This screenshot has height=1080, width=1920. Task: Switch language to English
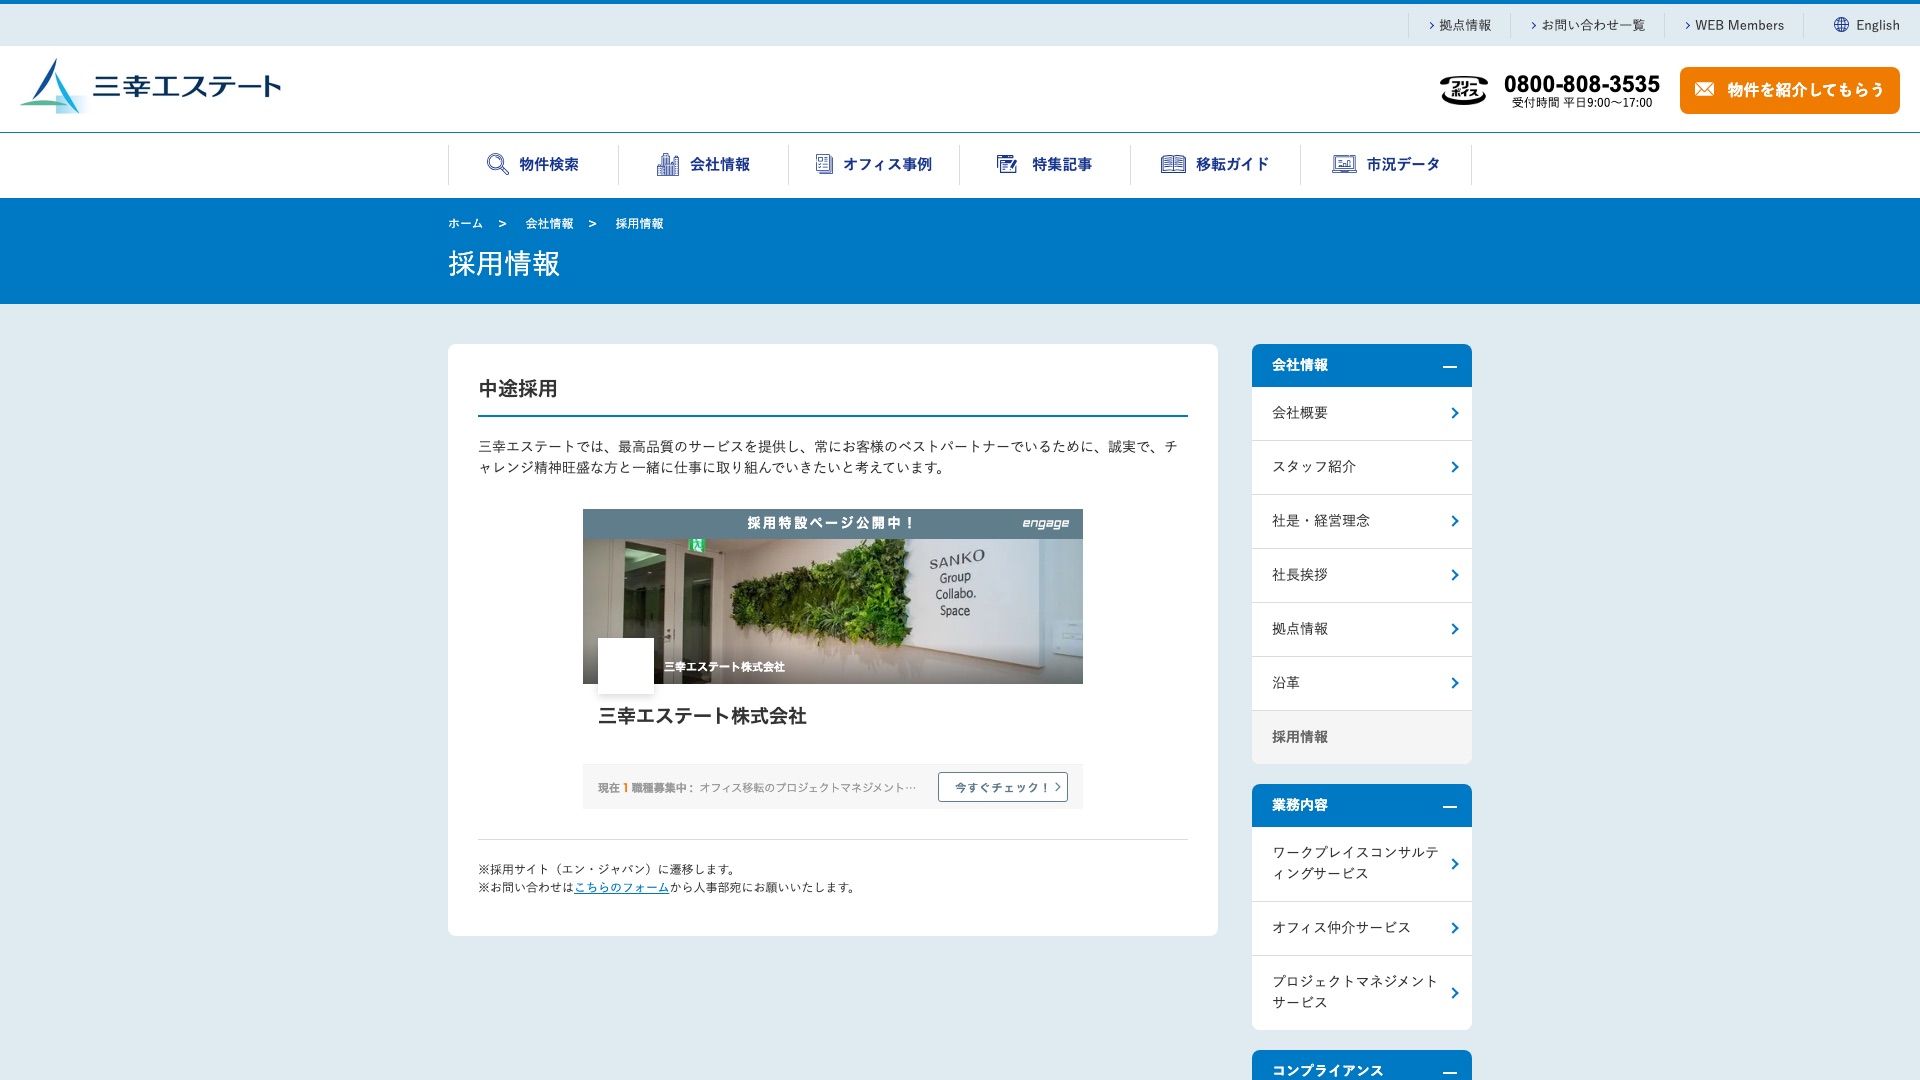(x=1866, y=25)
